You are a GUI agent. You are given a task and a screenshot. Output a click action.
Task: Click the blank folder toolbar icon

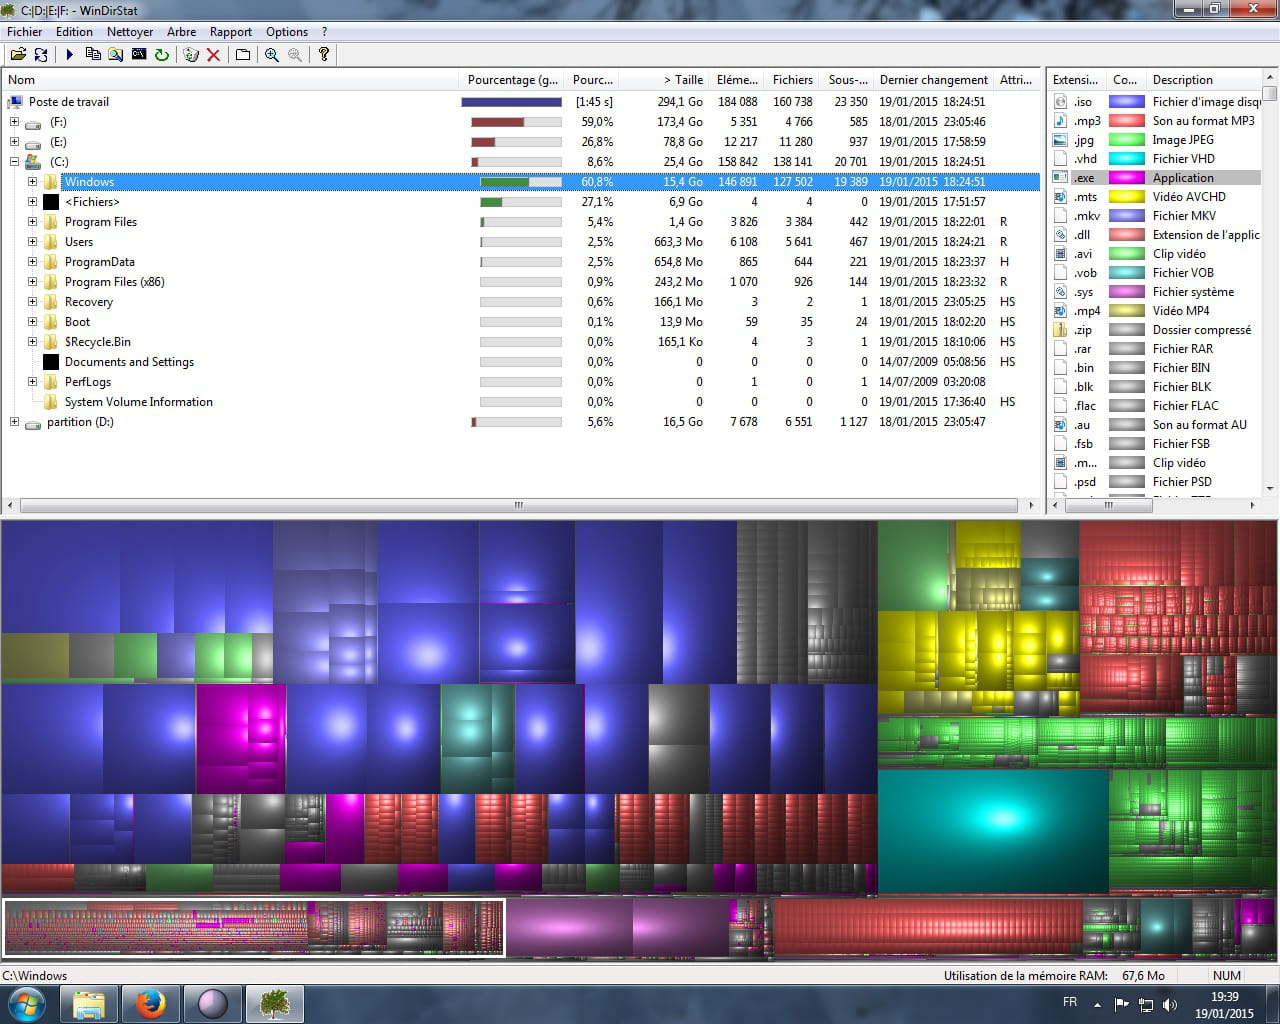243,55
